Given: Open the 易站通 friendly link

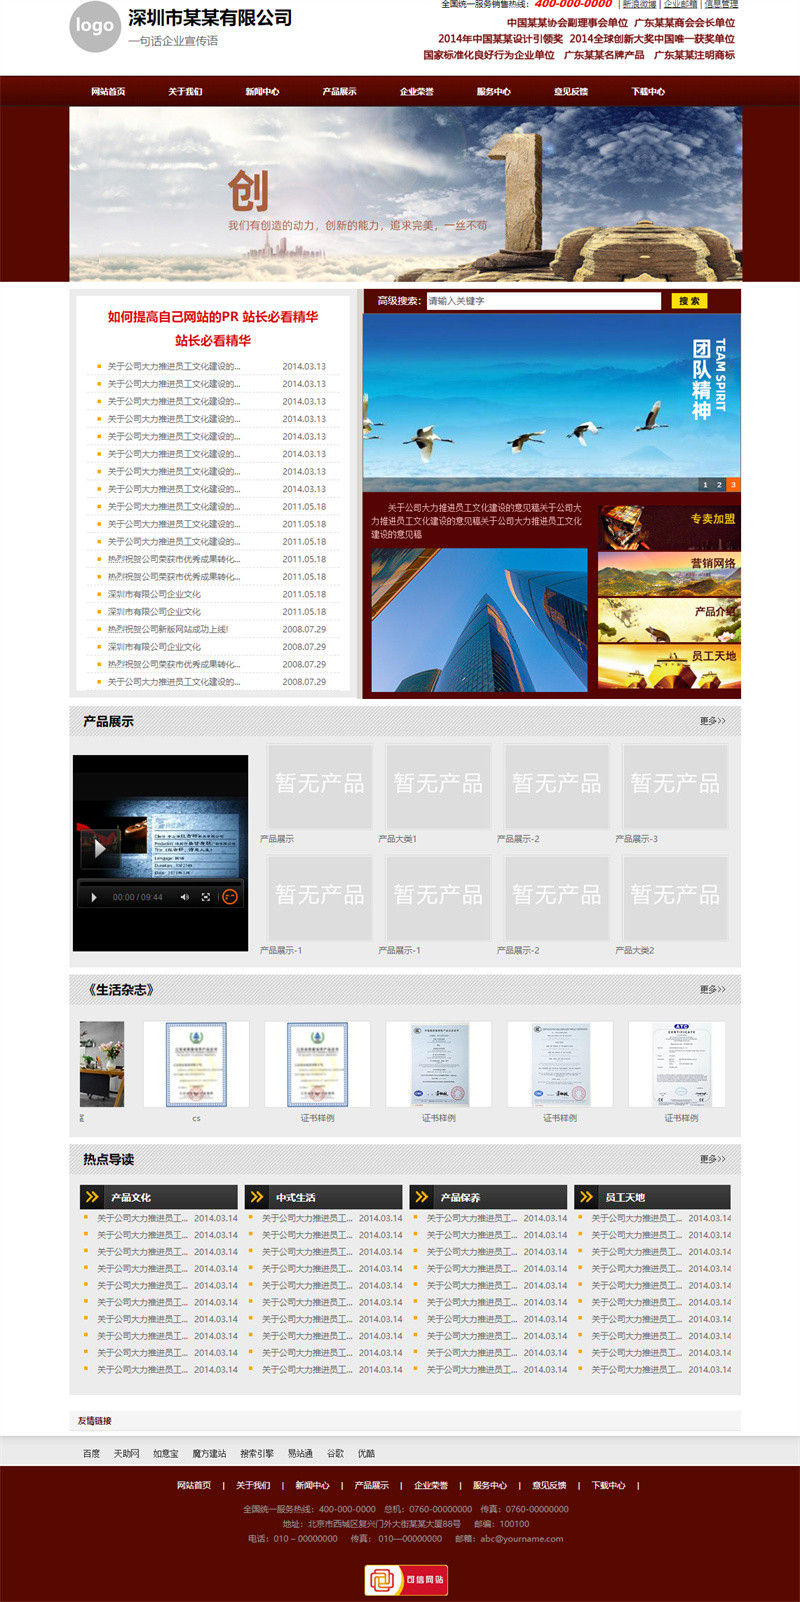Looking at the screenshot, I should 300,1454.
